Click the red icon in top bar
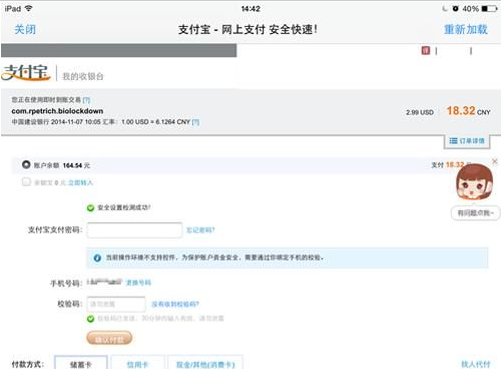Viewport: 501px width, 369px height. [426, 50]
